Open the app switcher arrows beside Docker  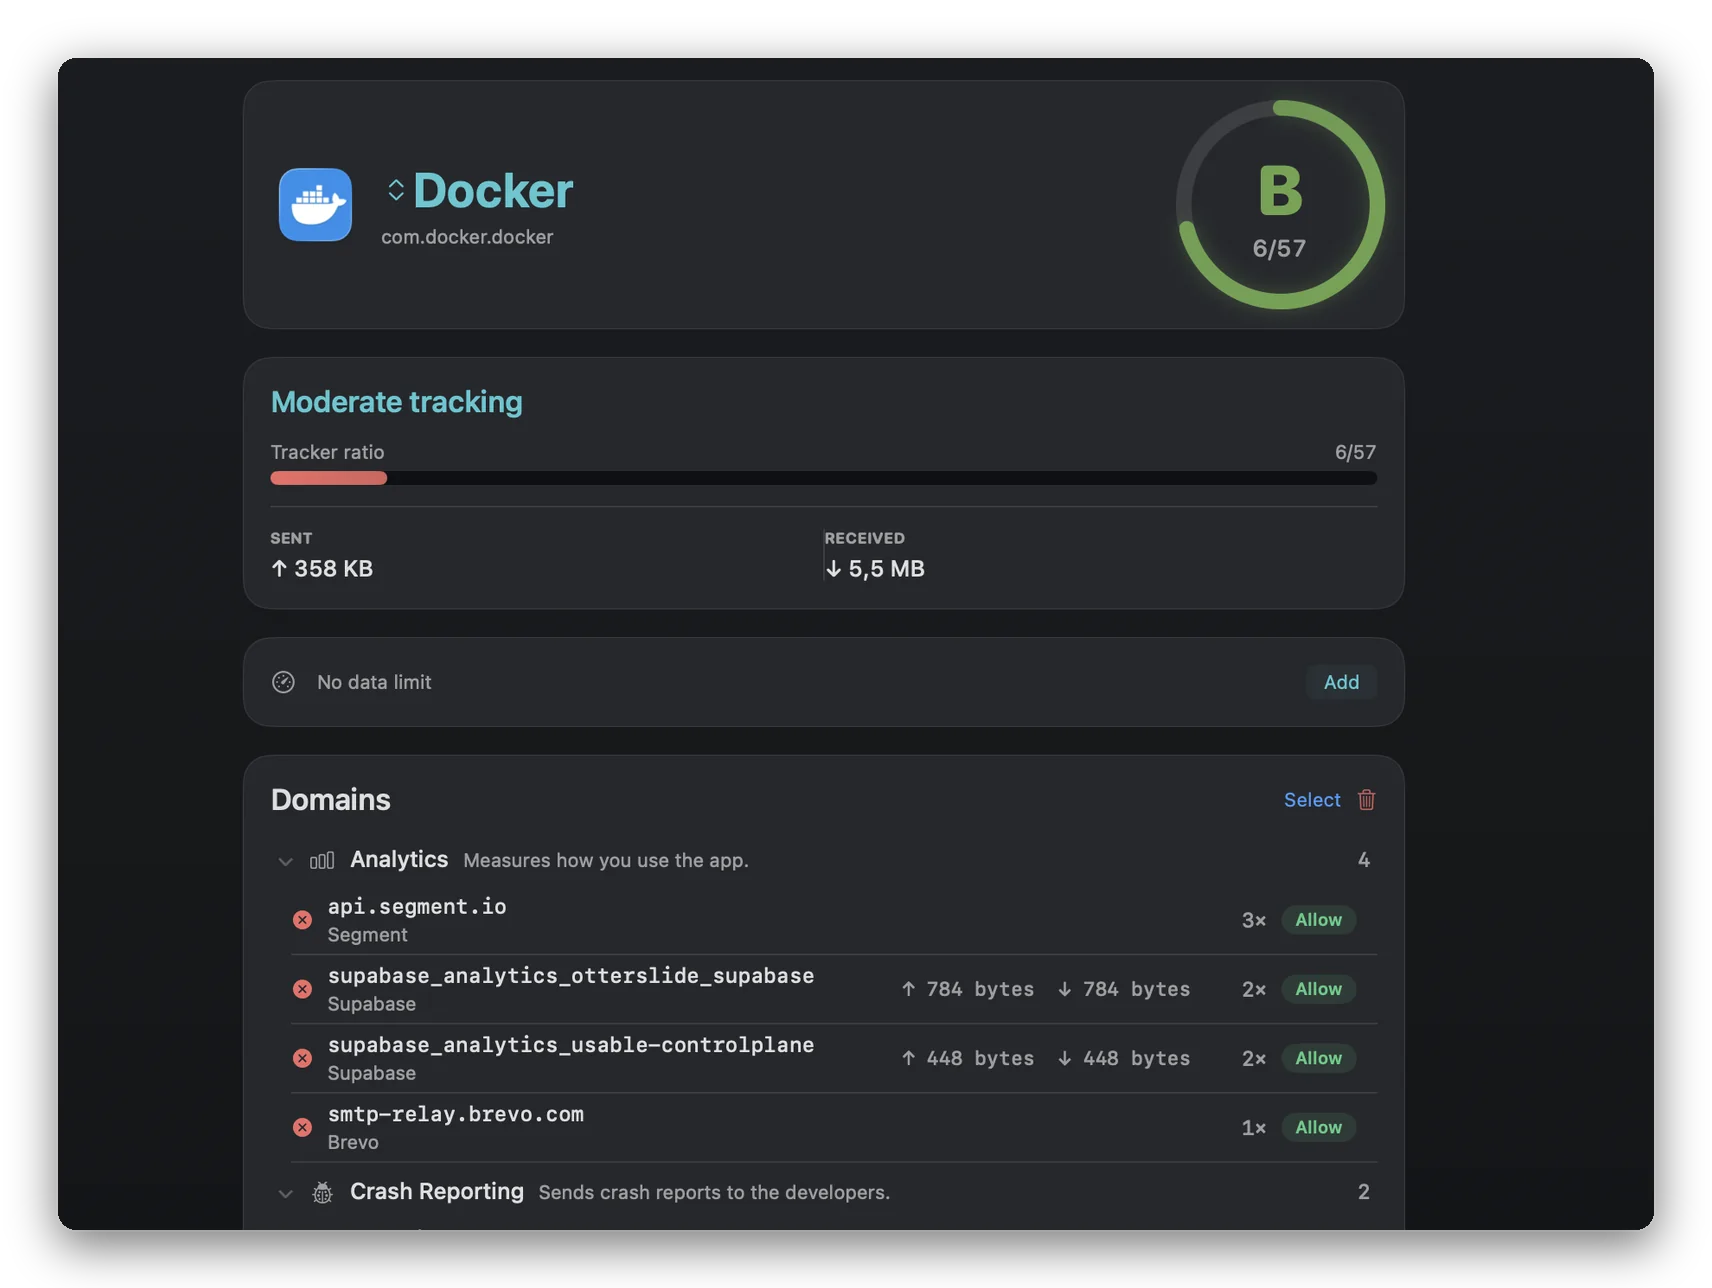click(x=396, y=190)
